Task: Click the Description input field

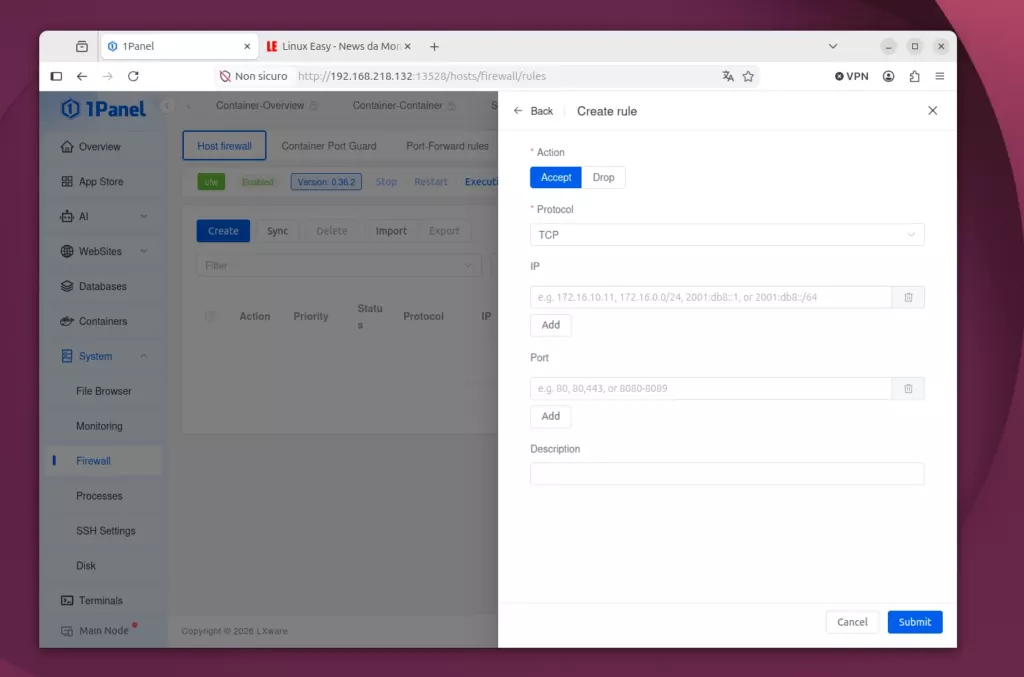Action: pyautogui.click(x=727, y=473)
